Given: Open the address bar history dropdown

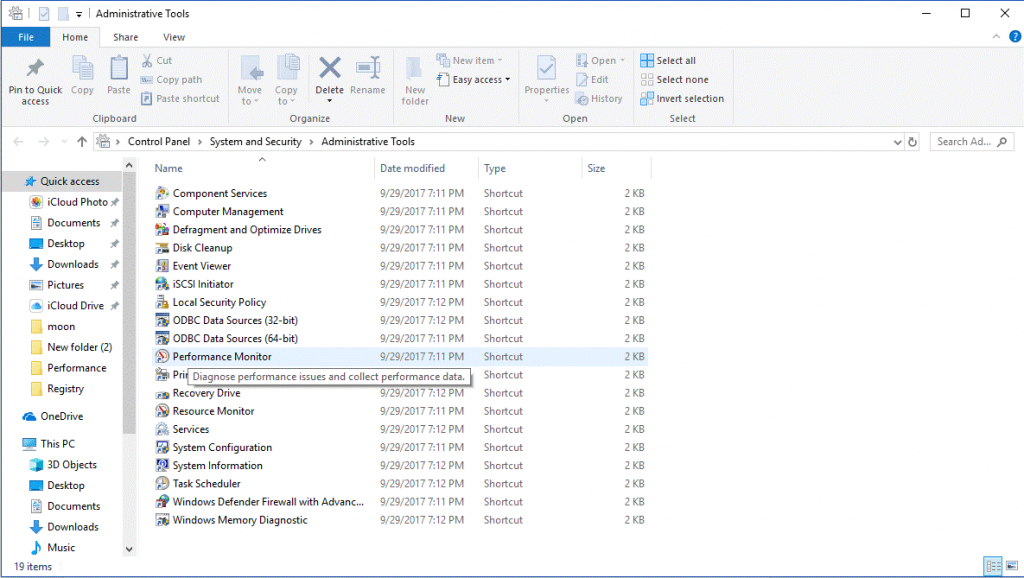Looking at the screenshot, I should click(x=897, y=142).
